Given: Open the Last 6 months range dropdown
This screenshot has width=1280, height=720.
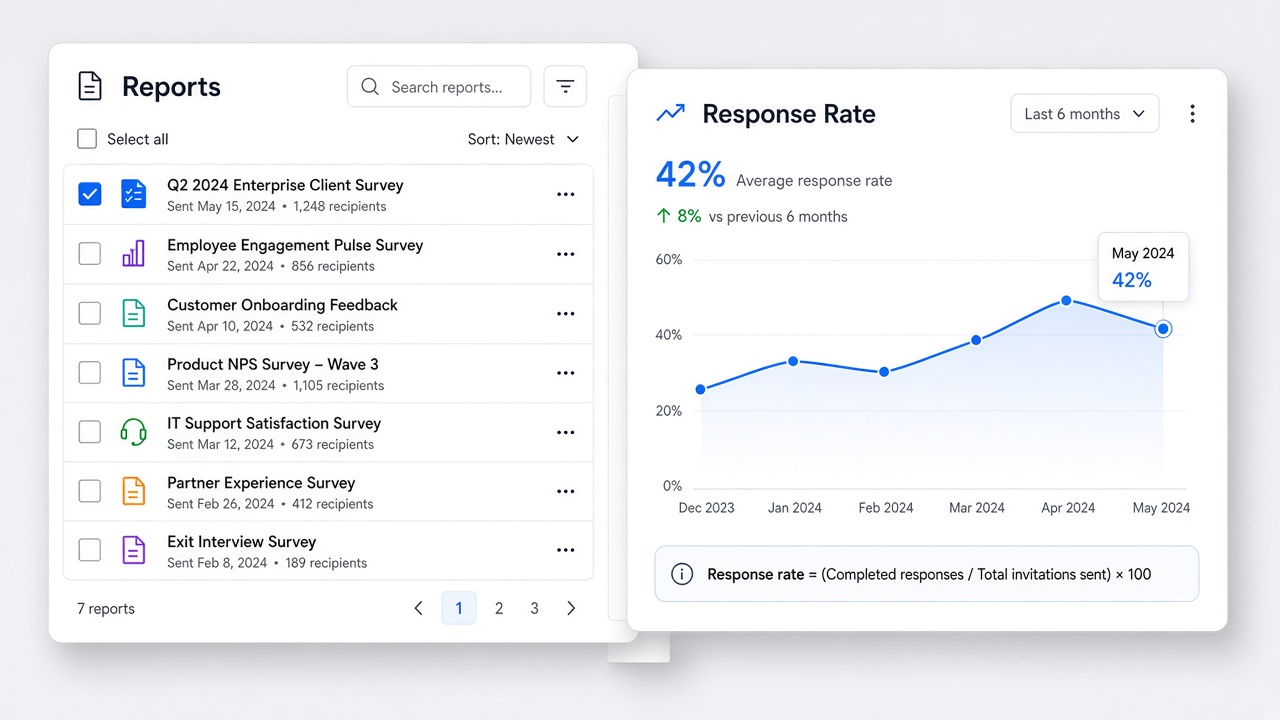Looking at the screenshot, I should click(1085, 114).
